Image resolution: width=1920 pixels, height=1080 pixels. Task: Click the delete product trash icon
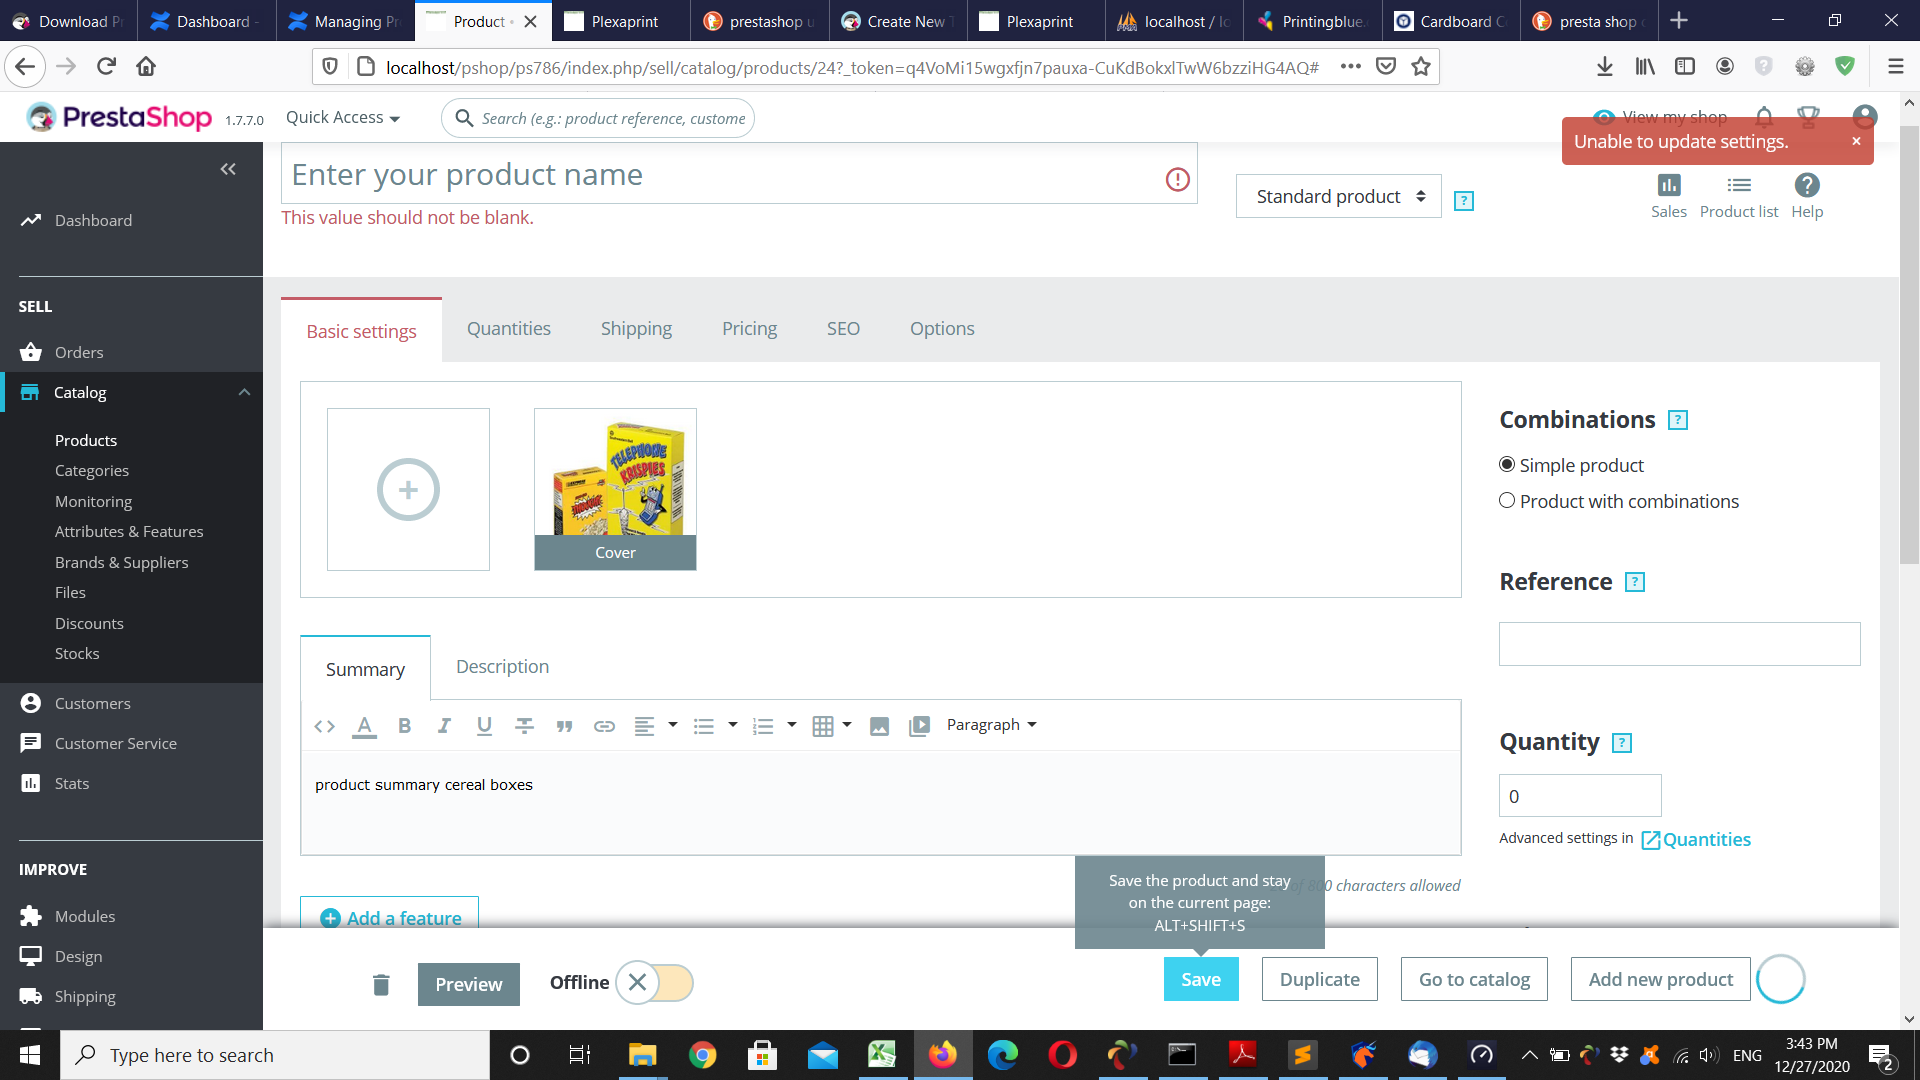coord(381,984)
